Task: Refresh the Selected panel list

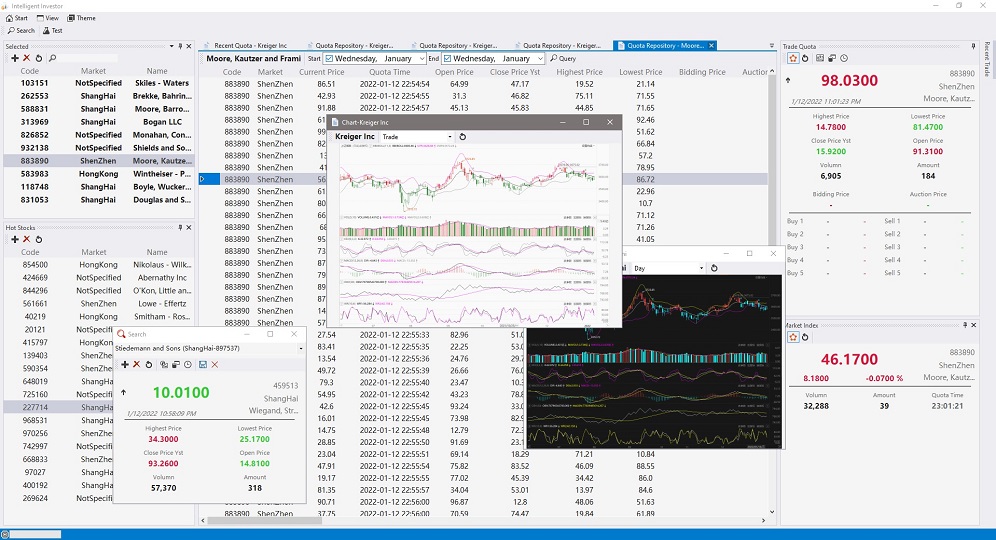Action: [x=39, y=58]
